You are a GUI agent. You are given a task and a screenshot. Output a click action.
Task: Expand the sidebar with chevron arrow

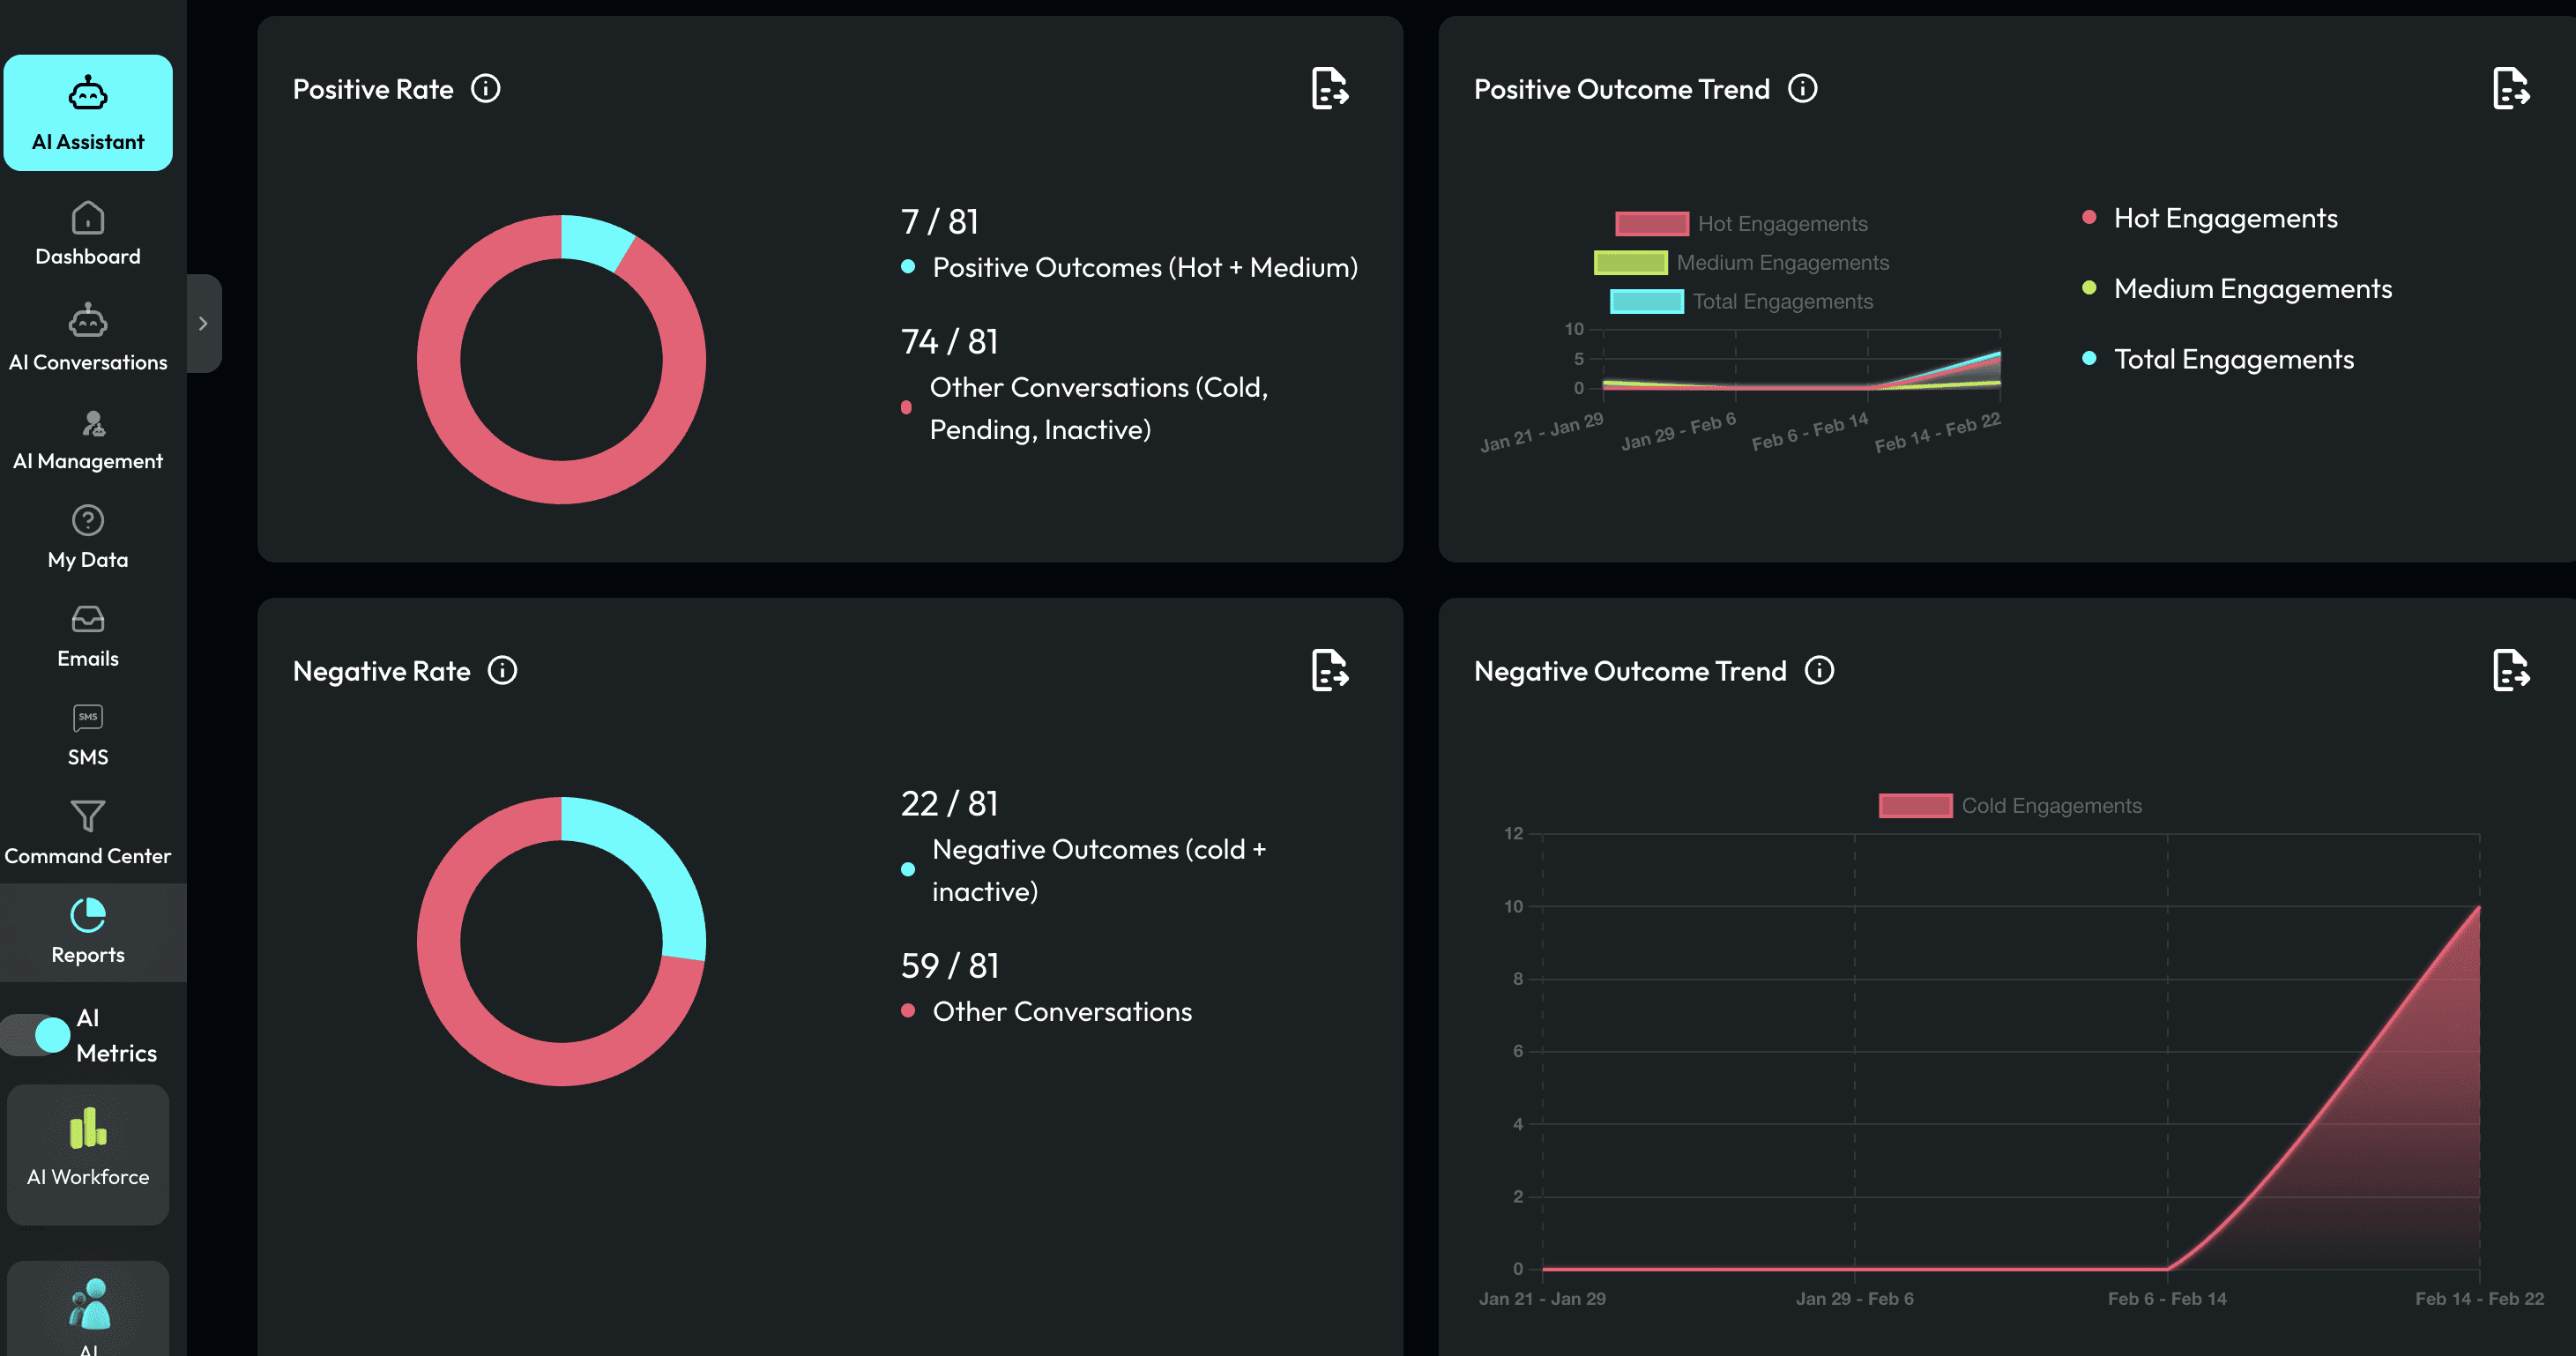coord(203,323)
